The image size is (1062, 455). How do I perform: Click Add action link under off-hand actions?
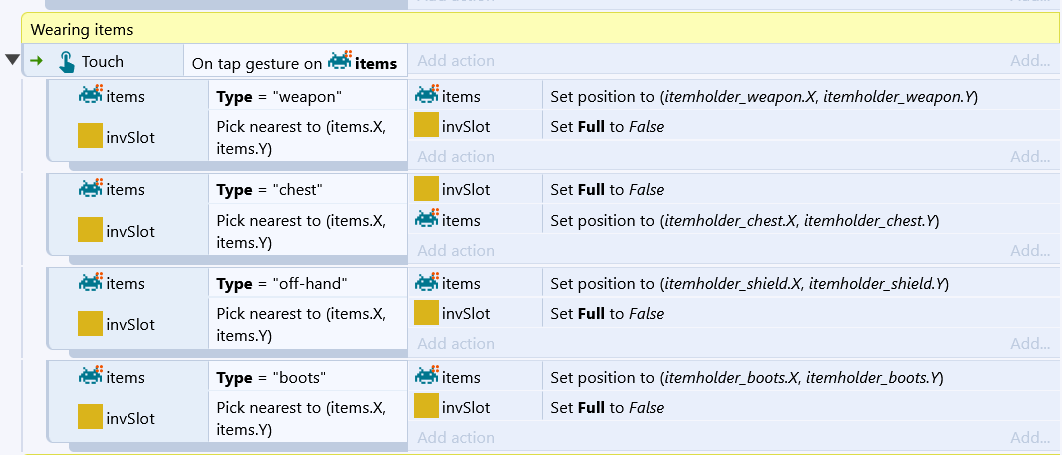(456, 343)
